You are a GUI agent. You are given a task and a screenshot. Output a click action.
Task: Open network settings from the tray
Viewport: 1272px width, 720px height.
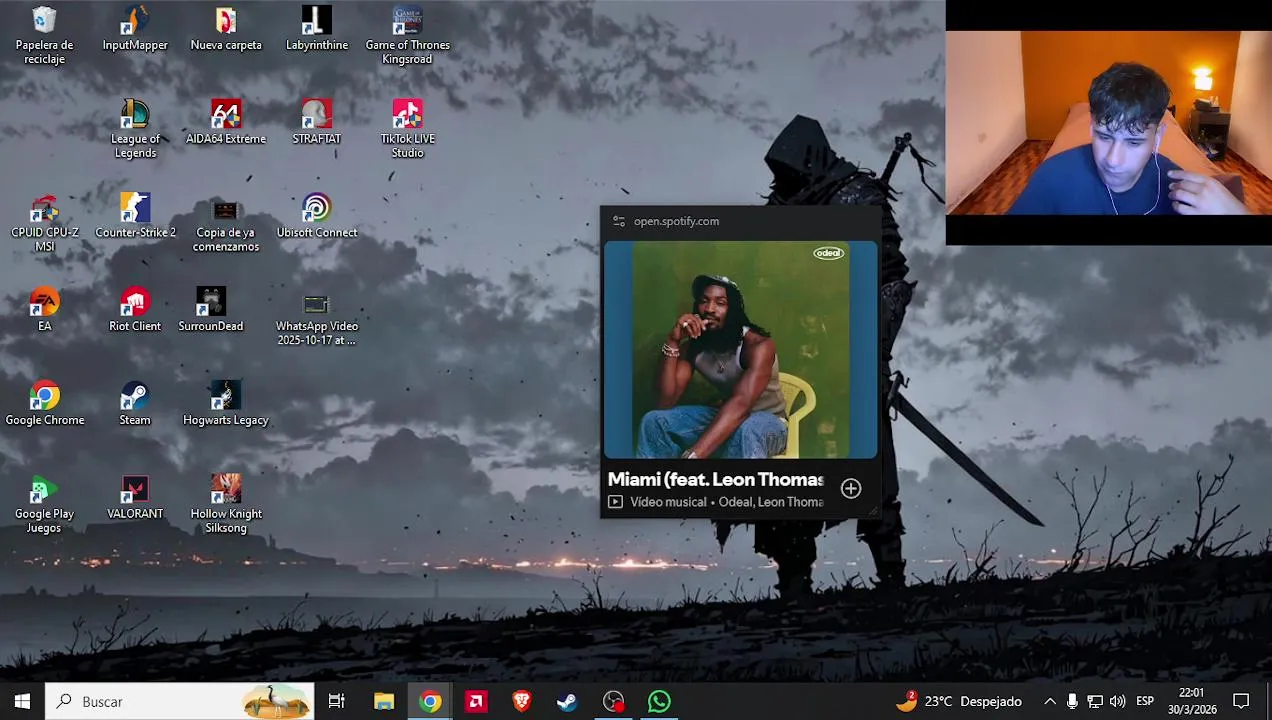coord(1095,701)
